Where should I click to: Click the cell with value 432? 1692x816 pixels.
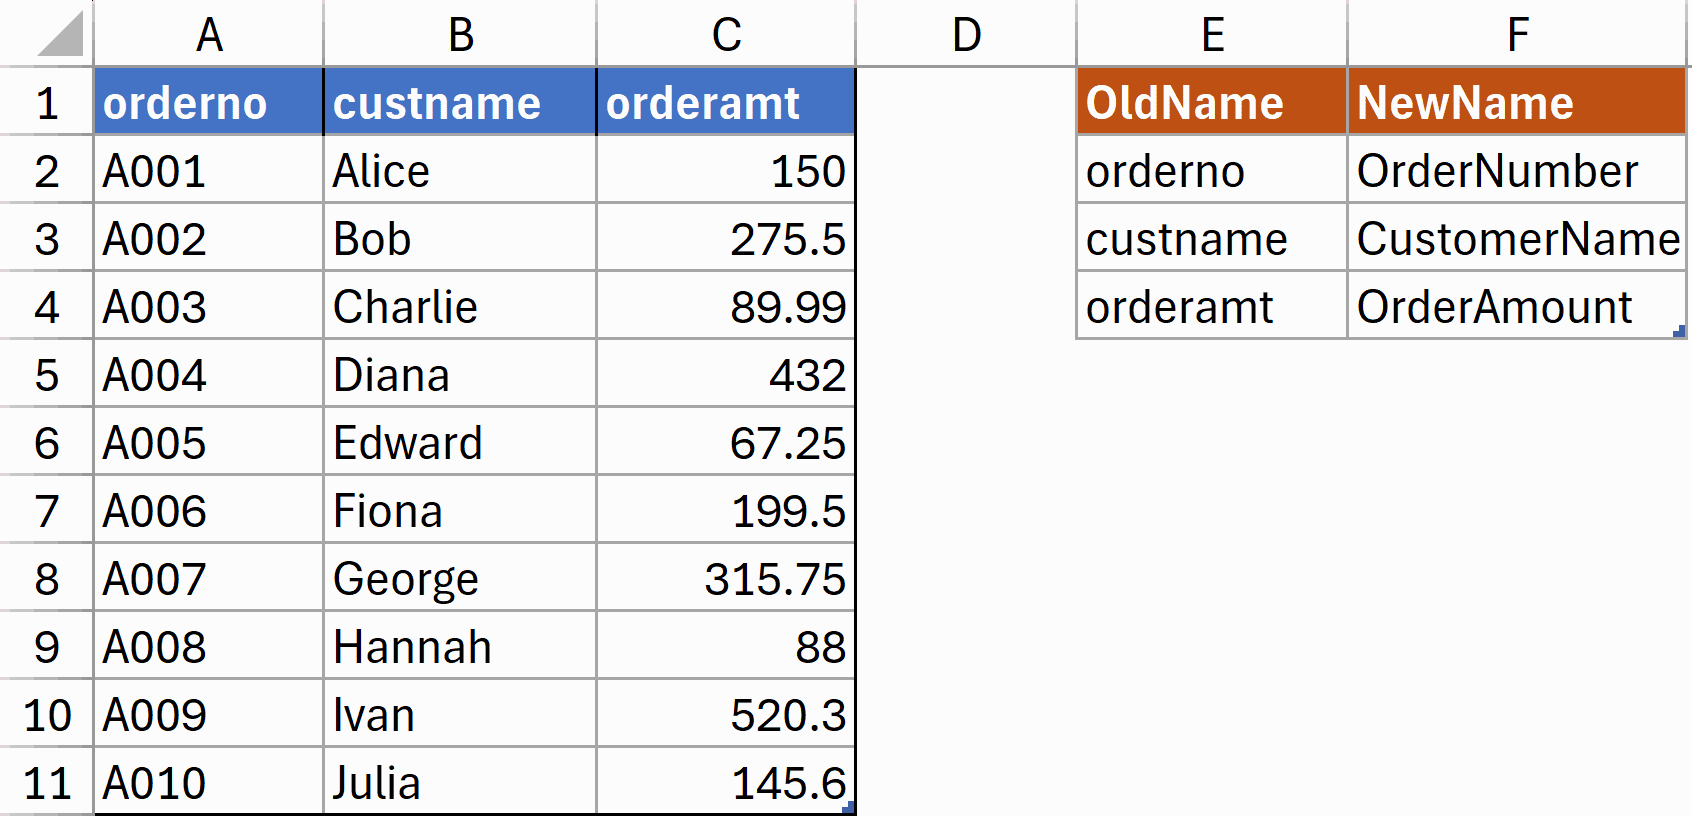coord(725,374)
